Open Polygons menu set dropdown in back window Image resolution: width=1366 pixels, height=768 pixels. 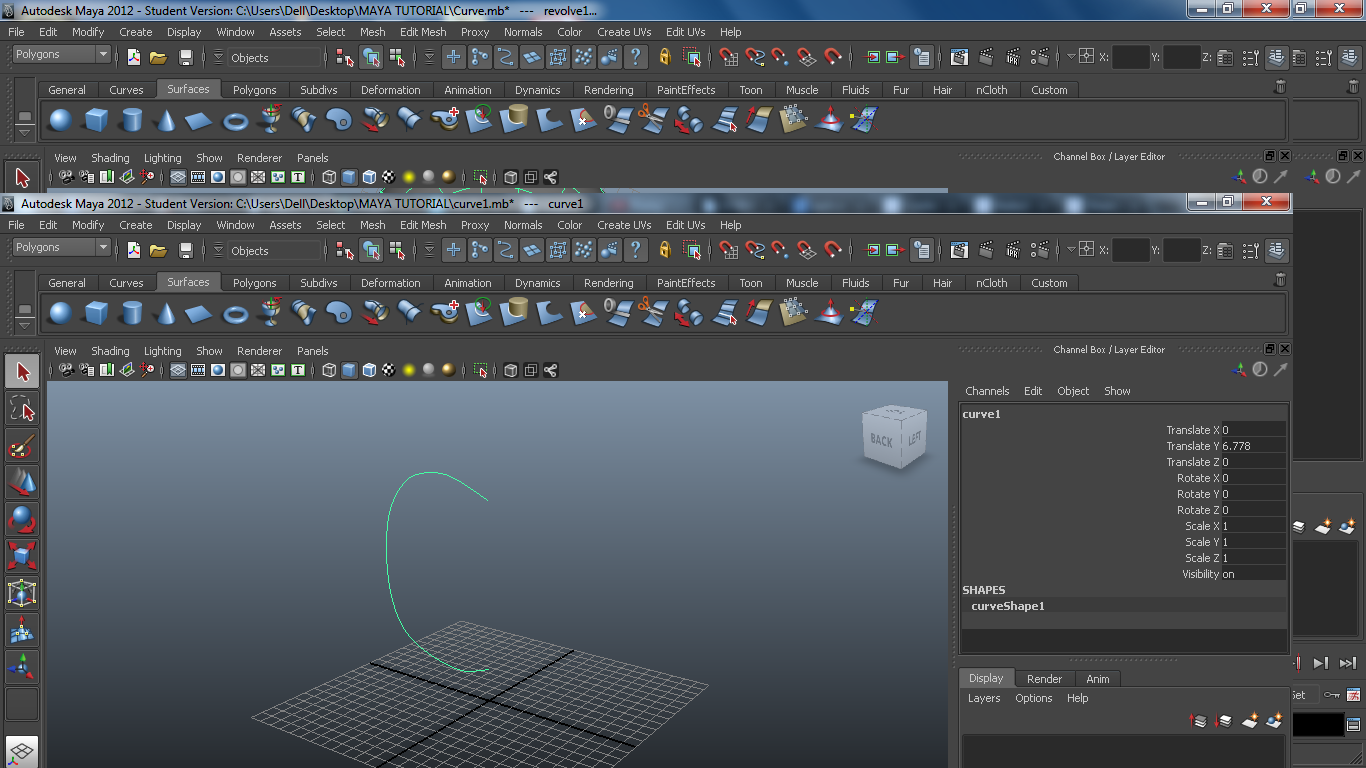coord(61,55)
